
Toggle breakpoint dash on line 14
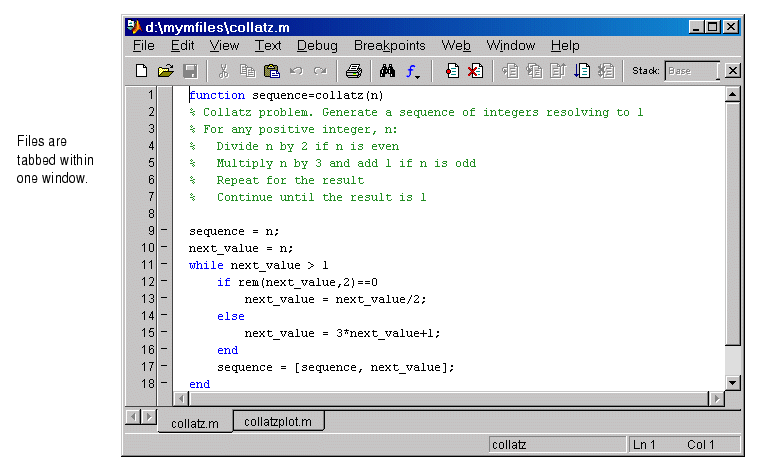[x=164, y=315]
